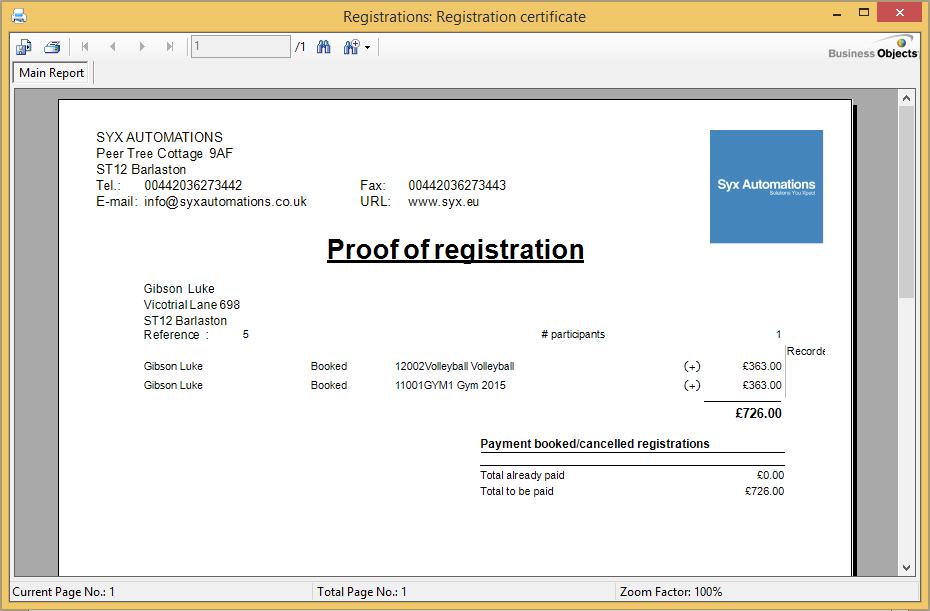
Task: Print the report using the printer icon
Action: coord(52,47)
